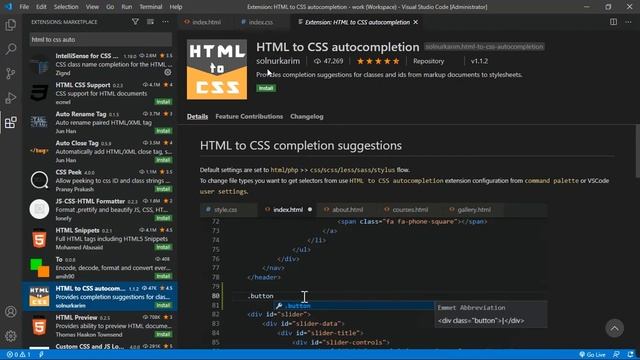
Task: Click the solnurkarim publisher name
Action: click(x=278, y=61)
